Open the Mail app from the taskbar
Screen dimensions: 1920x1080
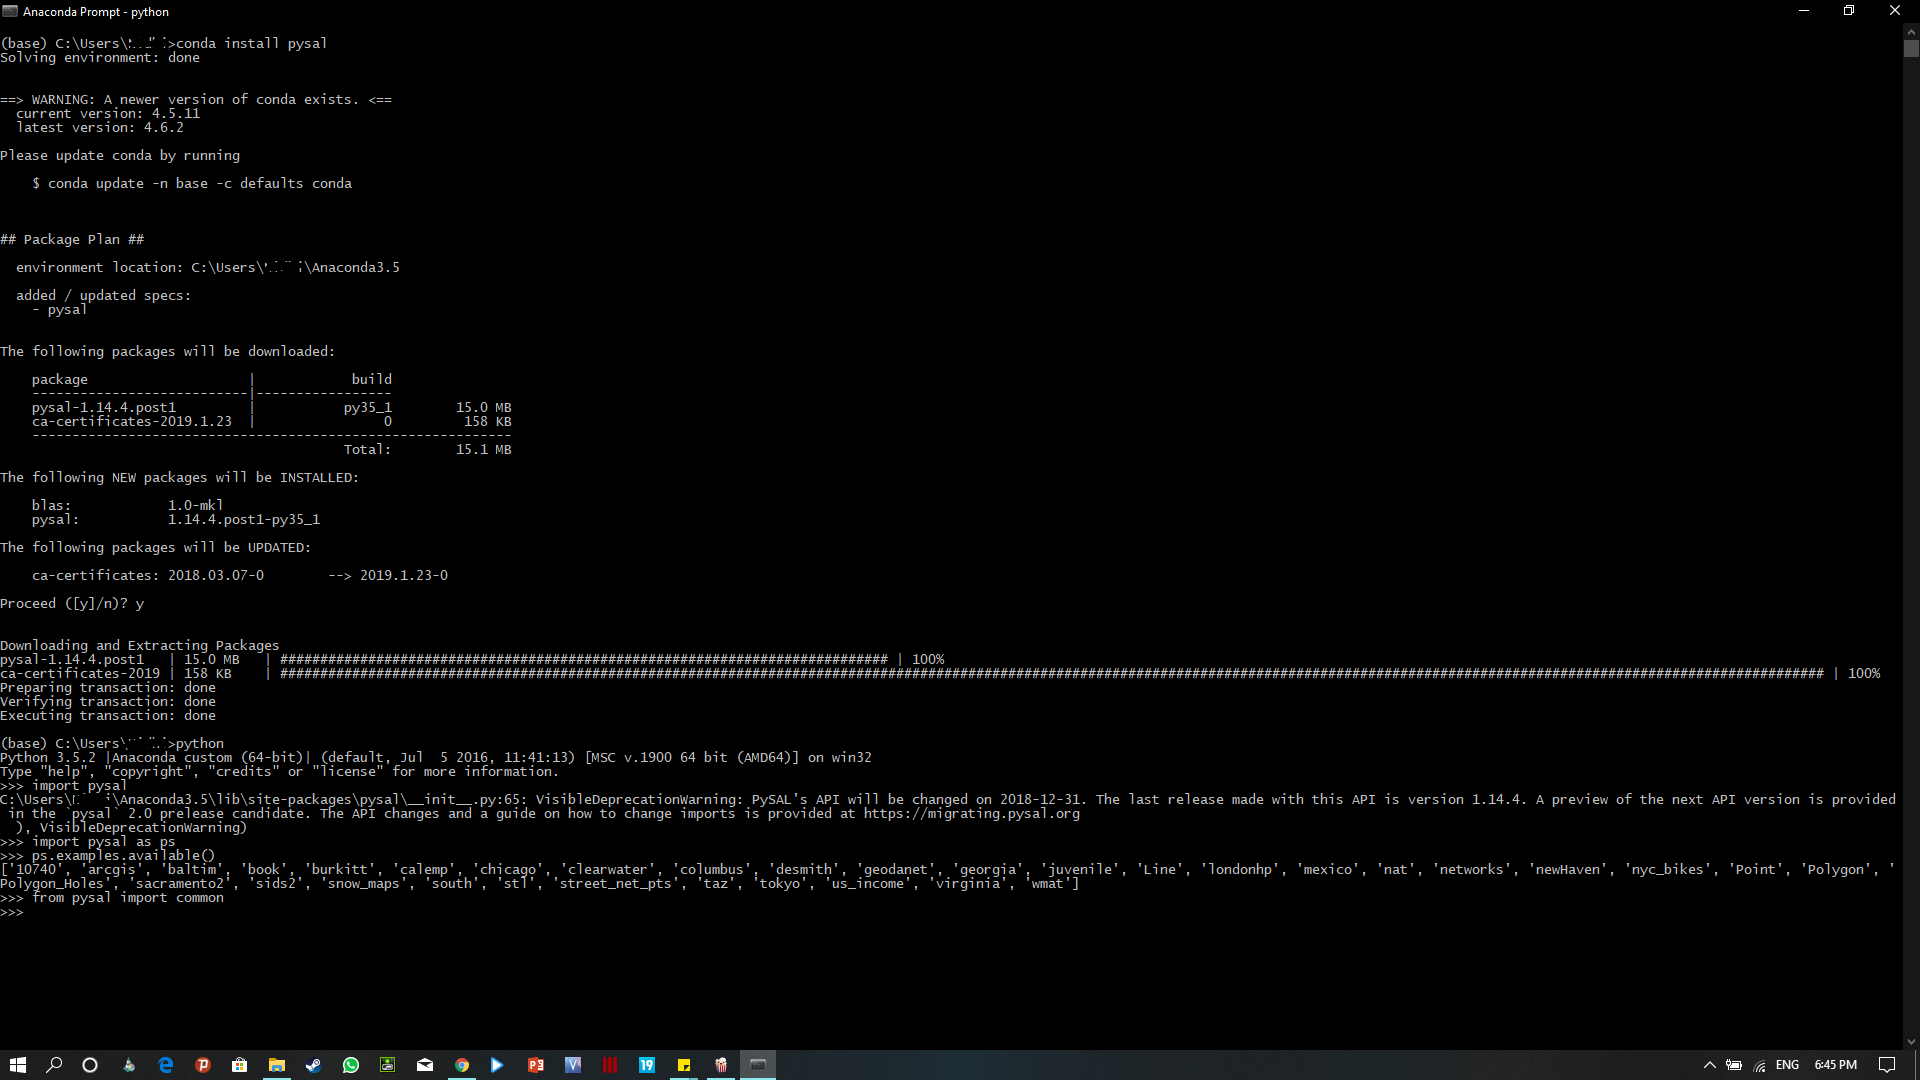point(424,1065)
